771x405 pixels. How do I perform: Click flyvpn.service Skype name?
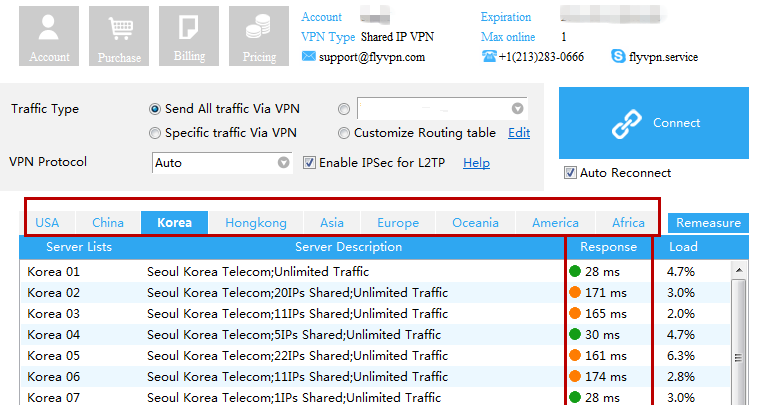(x=663, y=57)
